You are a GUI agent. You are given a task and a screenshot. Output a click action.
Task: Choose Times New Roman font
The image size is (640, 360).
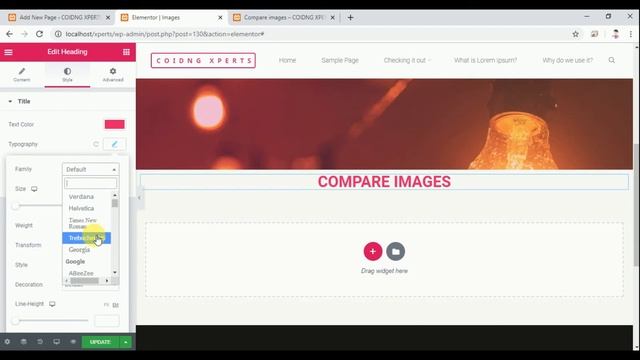point(82,223)
